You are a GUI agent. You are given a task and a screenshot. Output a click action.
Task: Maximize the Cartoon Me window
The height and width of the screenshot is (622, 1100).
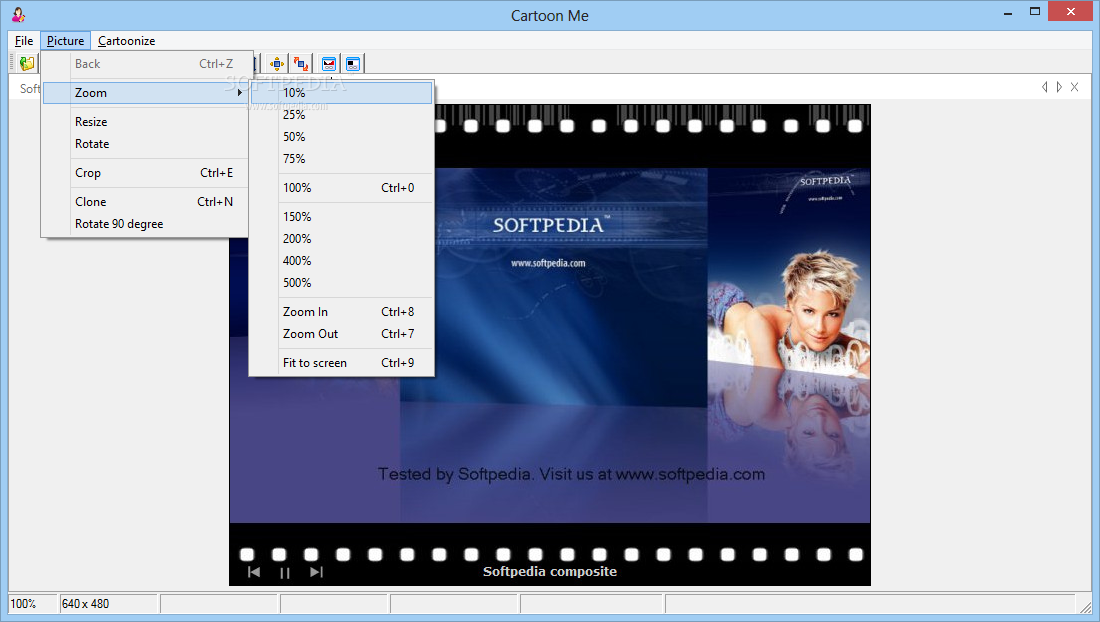click(x=1035, y=11)
